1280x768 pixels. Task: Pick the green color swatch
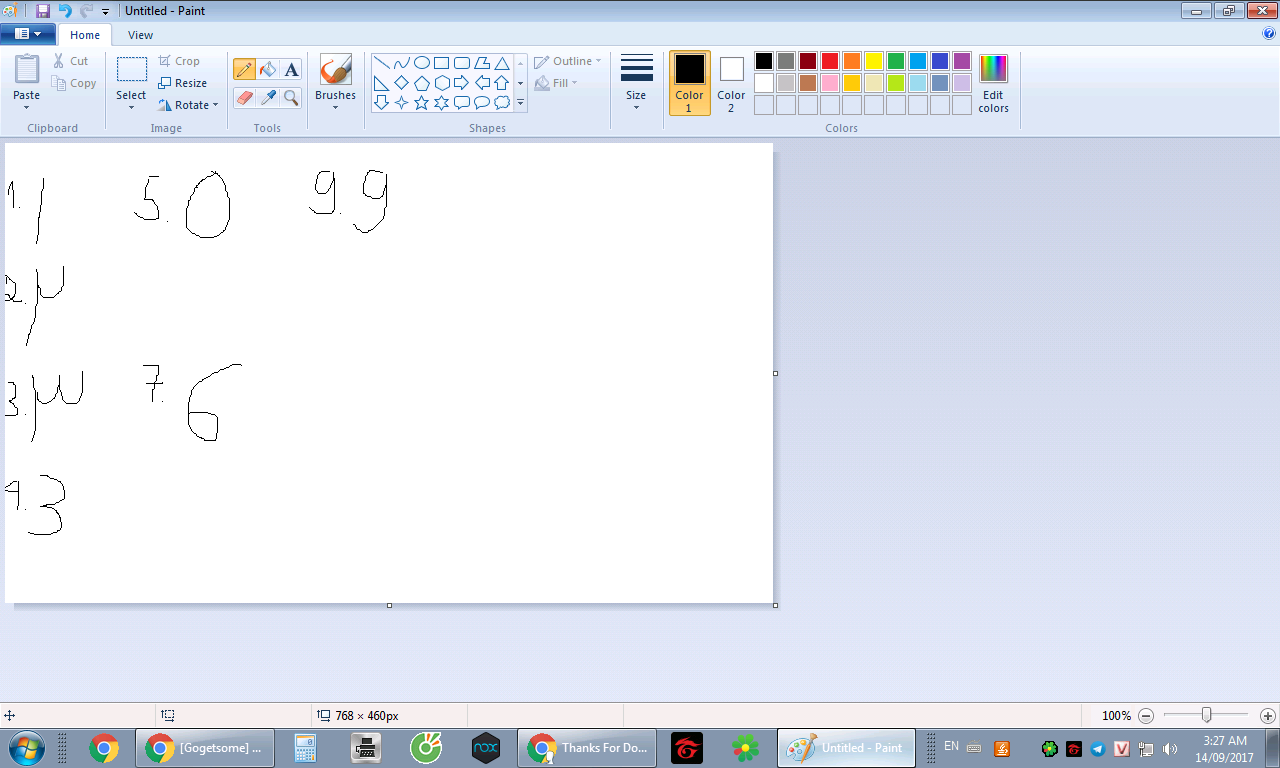tap(896, 61)
